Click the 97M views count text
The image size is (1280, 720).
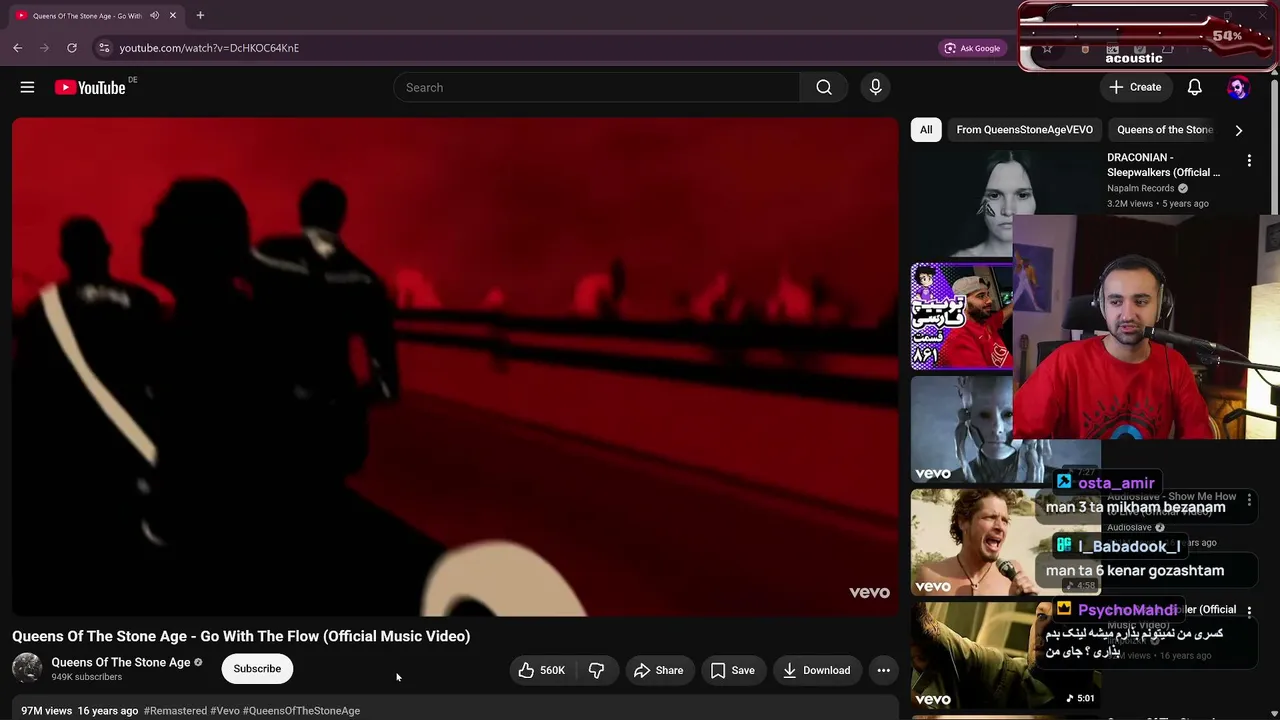pyautogui.click(x=47, y=711)
